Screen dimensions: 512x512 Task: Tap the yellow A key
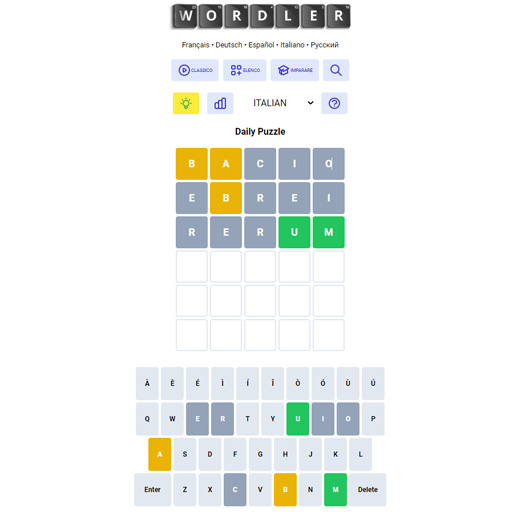[x=160, y=454]
